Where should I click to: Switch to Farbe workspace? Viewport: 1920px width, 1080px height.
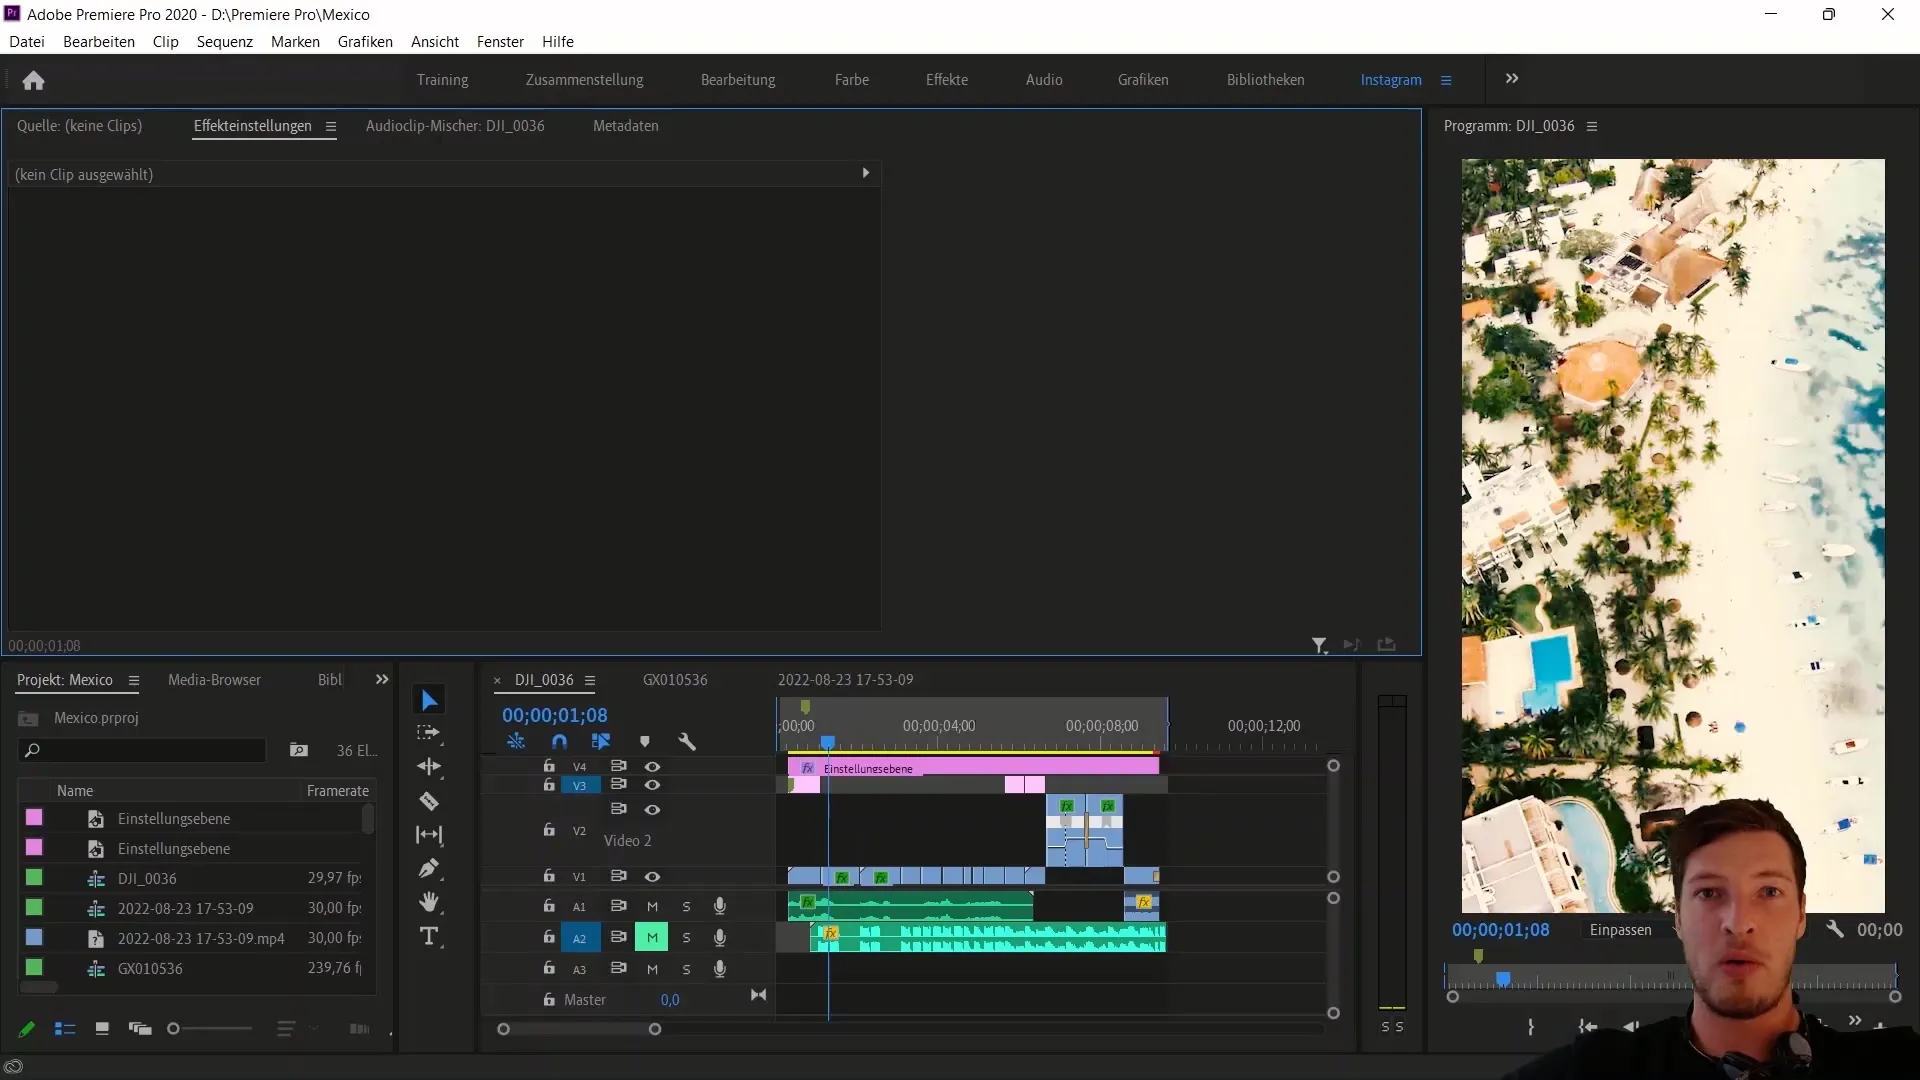point(852,80)
